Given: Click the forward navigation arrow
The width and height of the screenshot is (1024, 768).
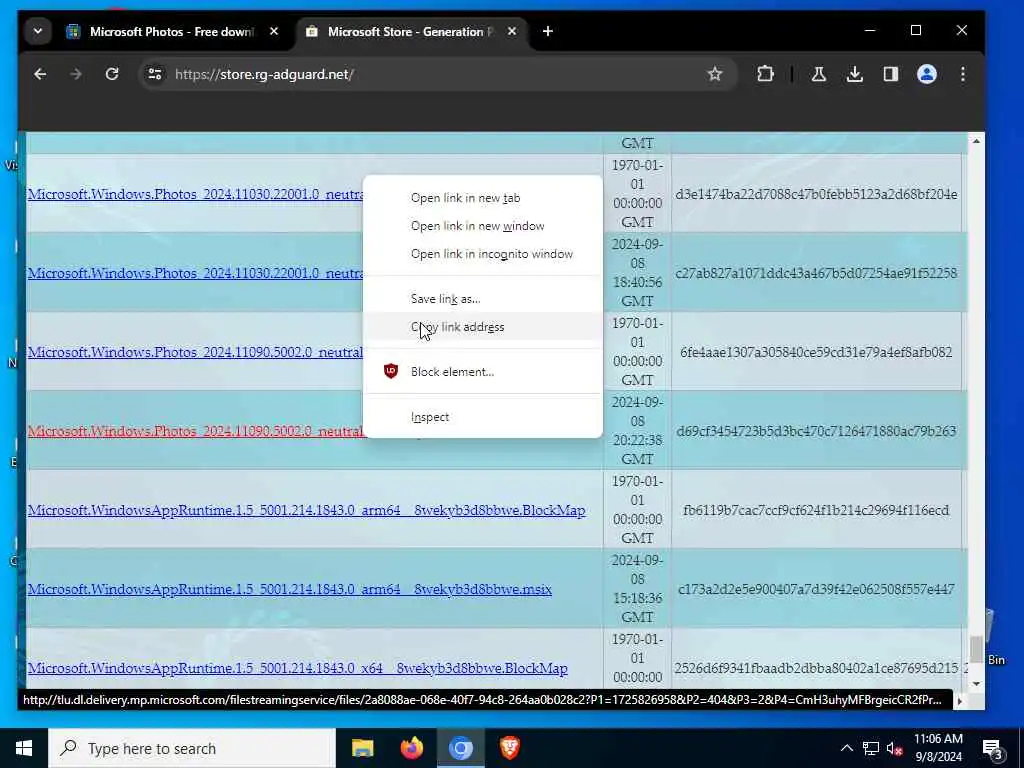Looking at the screenshot, I should pyautogui.click(x=76, y=74).
